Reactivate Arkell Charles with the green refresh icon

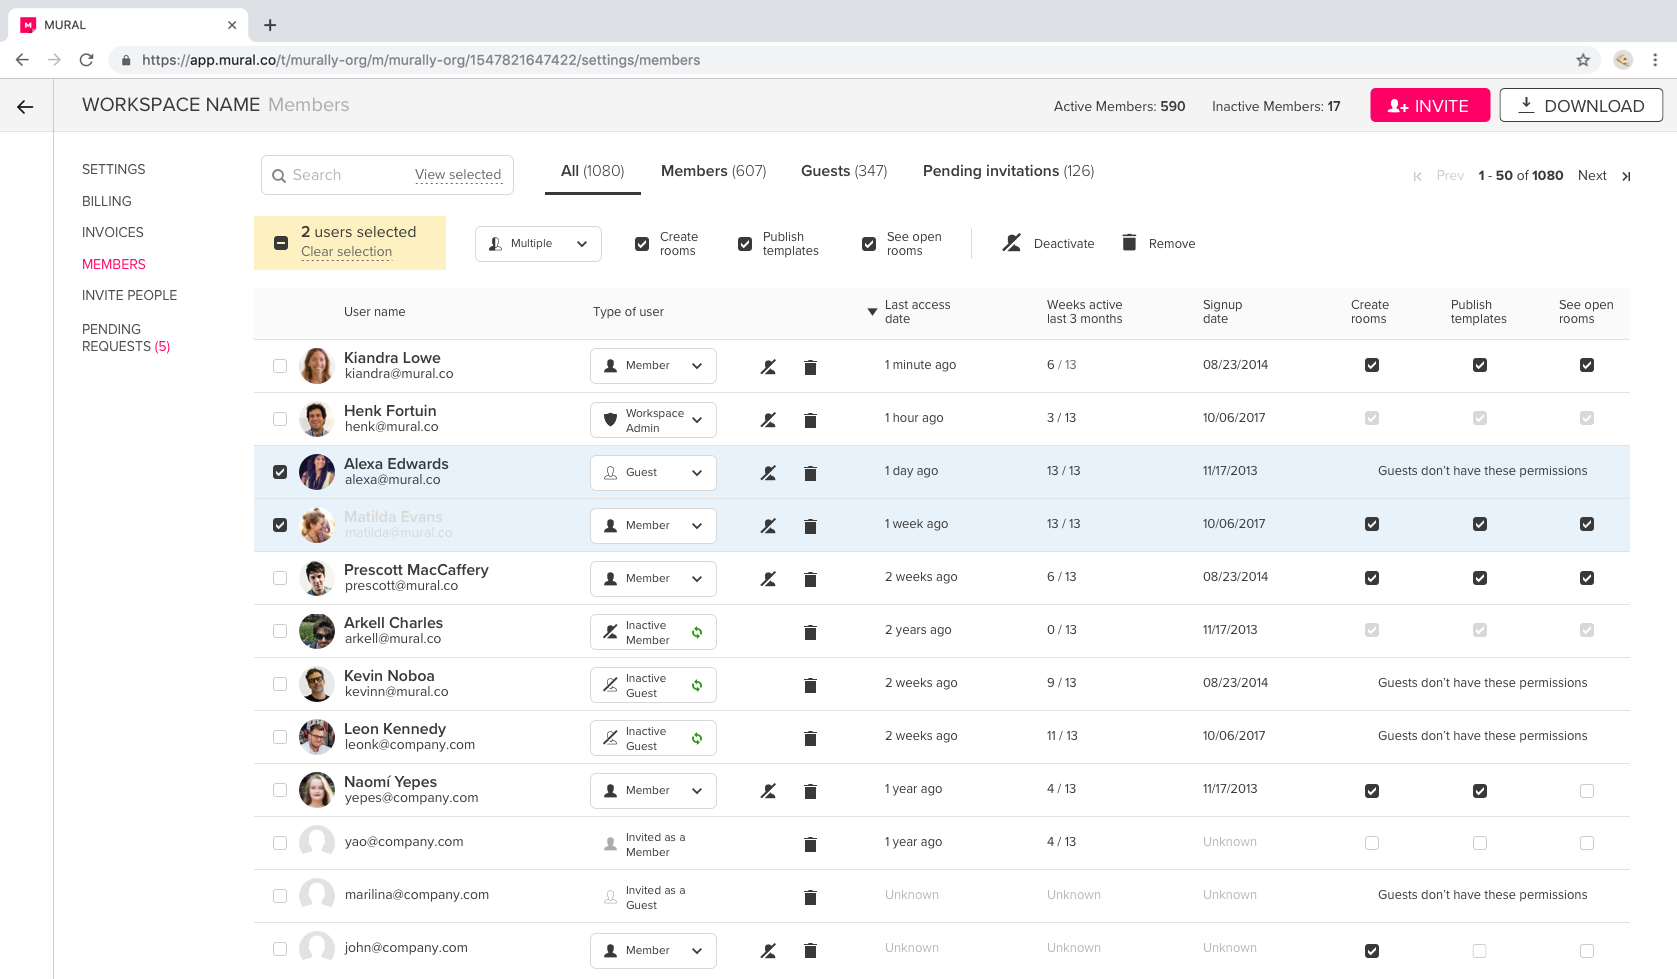point(697,632)
